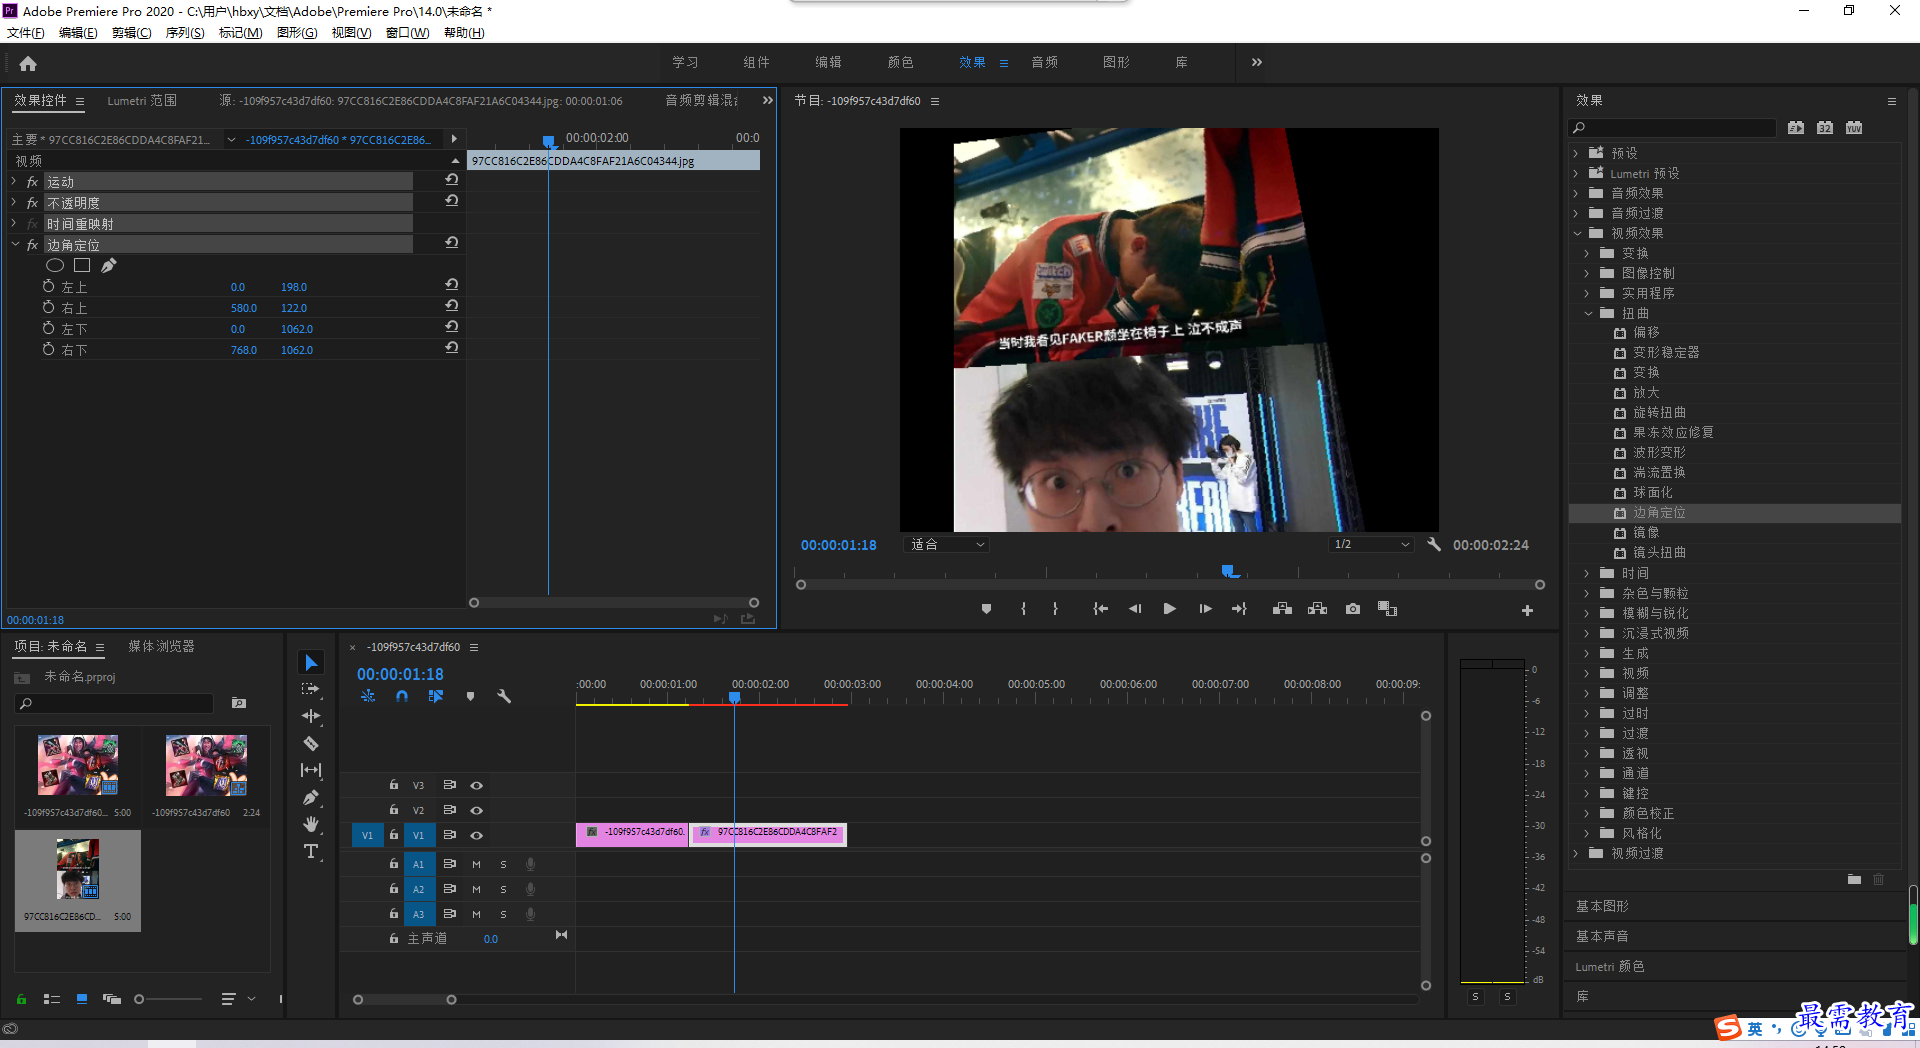Open the 基本声音 panel
The image size is (1920, 1048).
click(x=1602, y=936)
